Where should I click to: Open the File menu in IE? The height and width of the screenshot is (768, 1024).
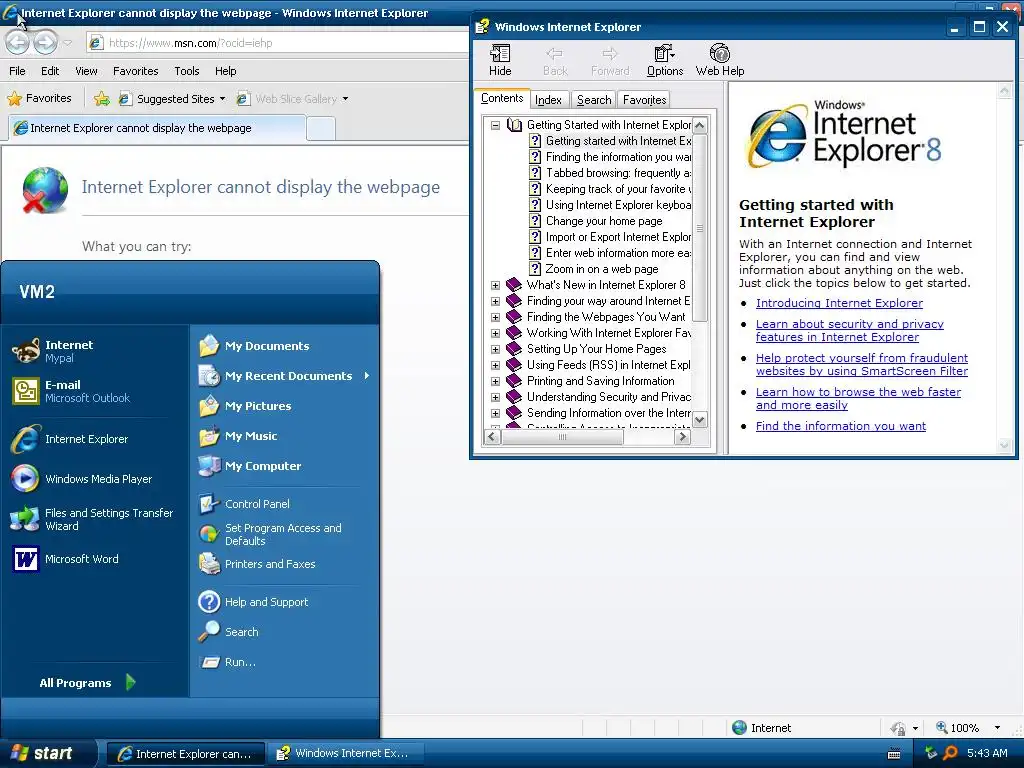coord(18,71)
